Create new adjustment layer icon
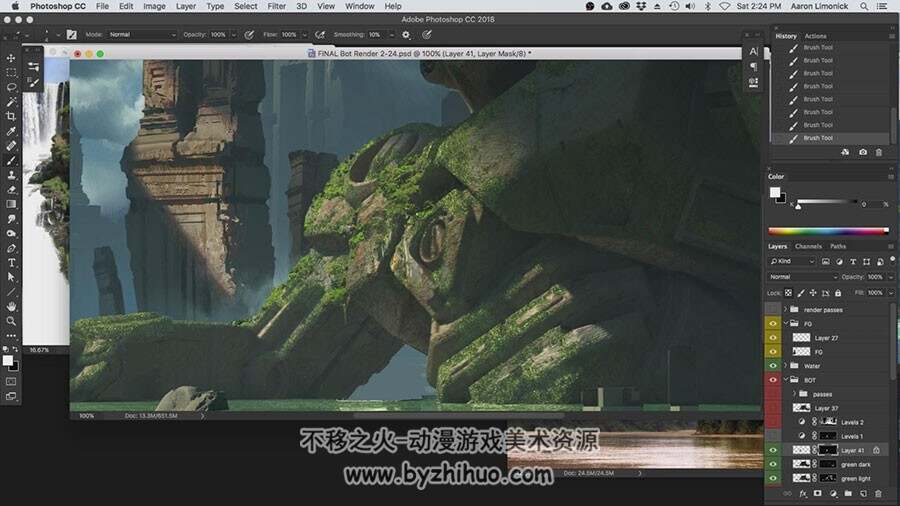 click(x=833, y=493)
